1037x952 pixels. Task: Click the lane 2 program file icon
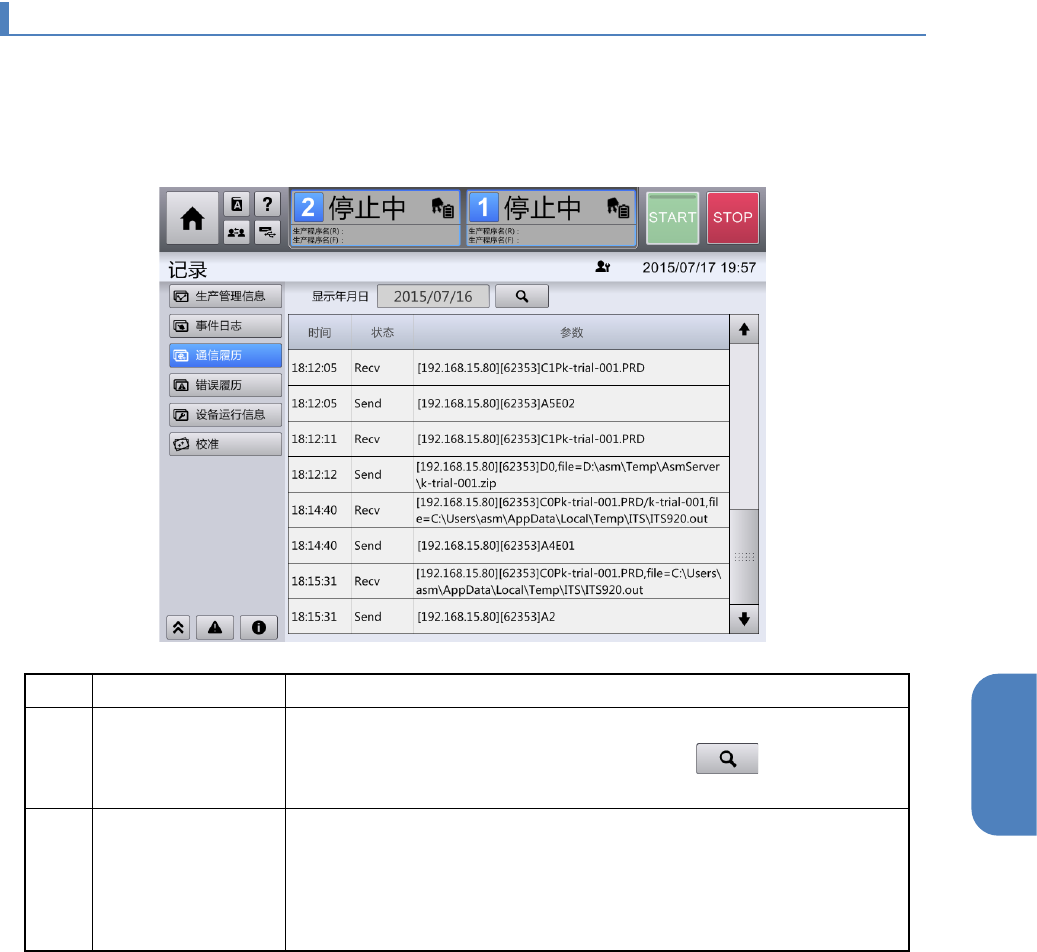442,208
